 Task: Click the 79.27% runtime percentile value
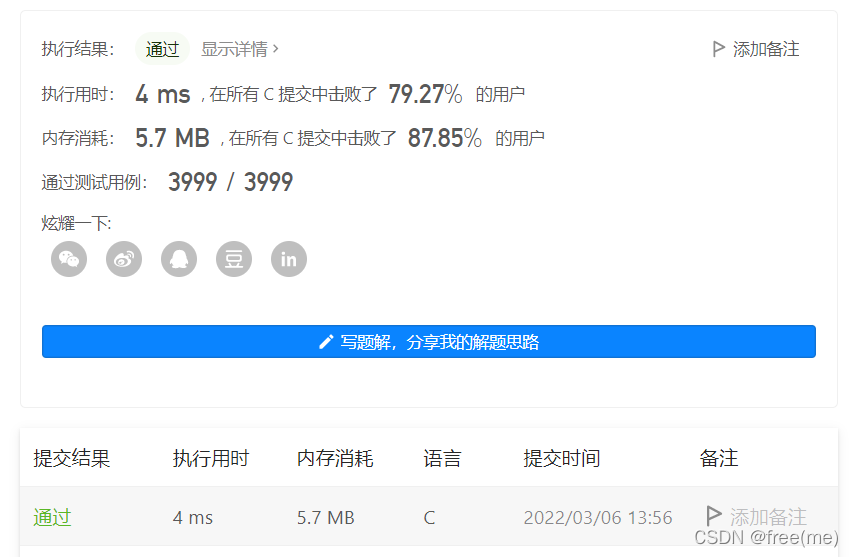pos(425,94)
